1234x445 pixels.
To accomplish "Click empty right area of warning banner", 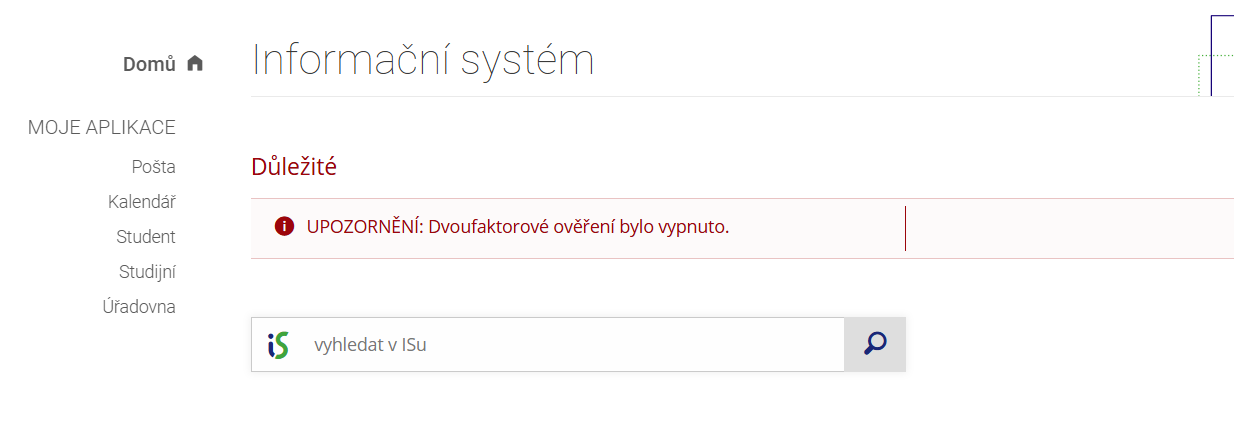I will coord(1070,228).
